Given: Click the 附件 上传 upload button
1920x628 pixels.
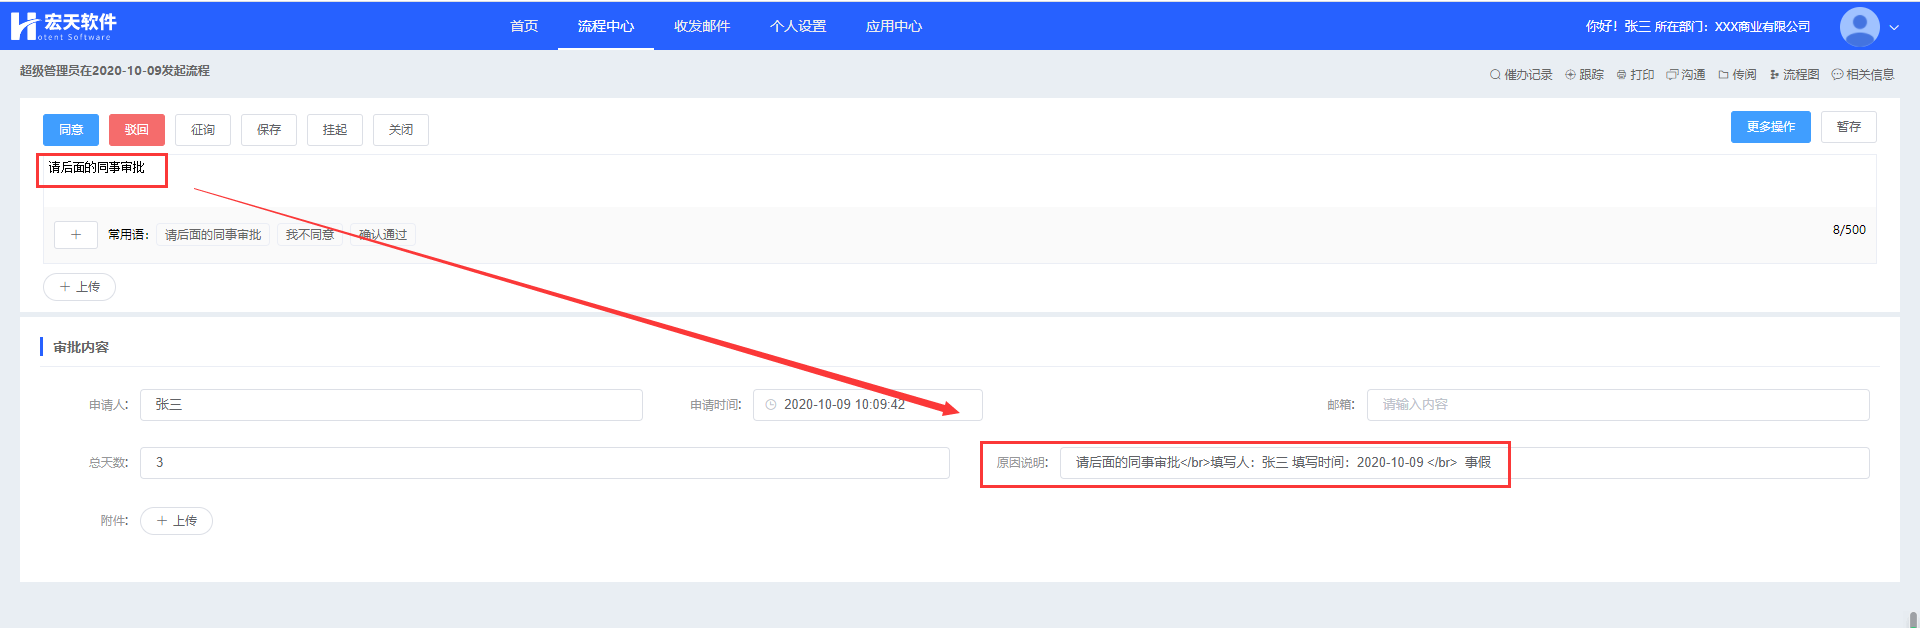Looking at the screenshot, I should (x=176, y=521).
